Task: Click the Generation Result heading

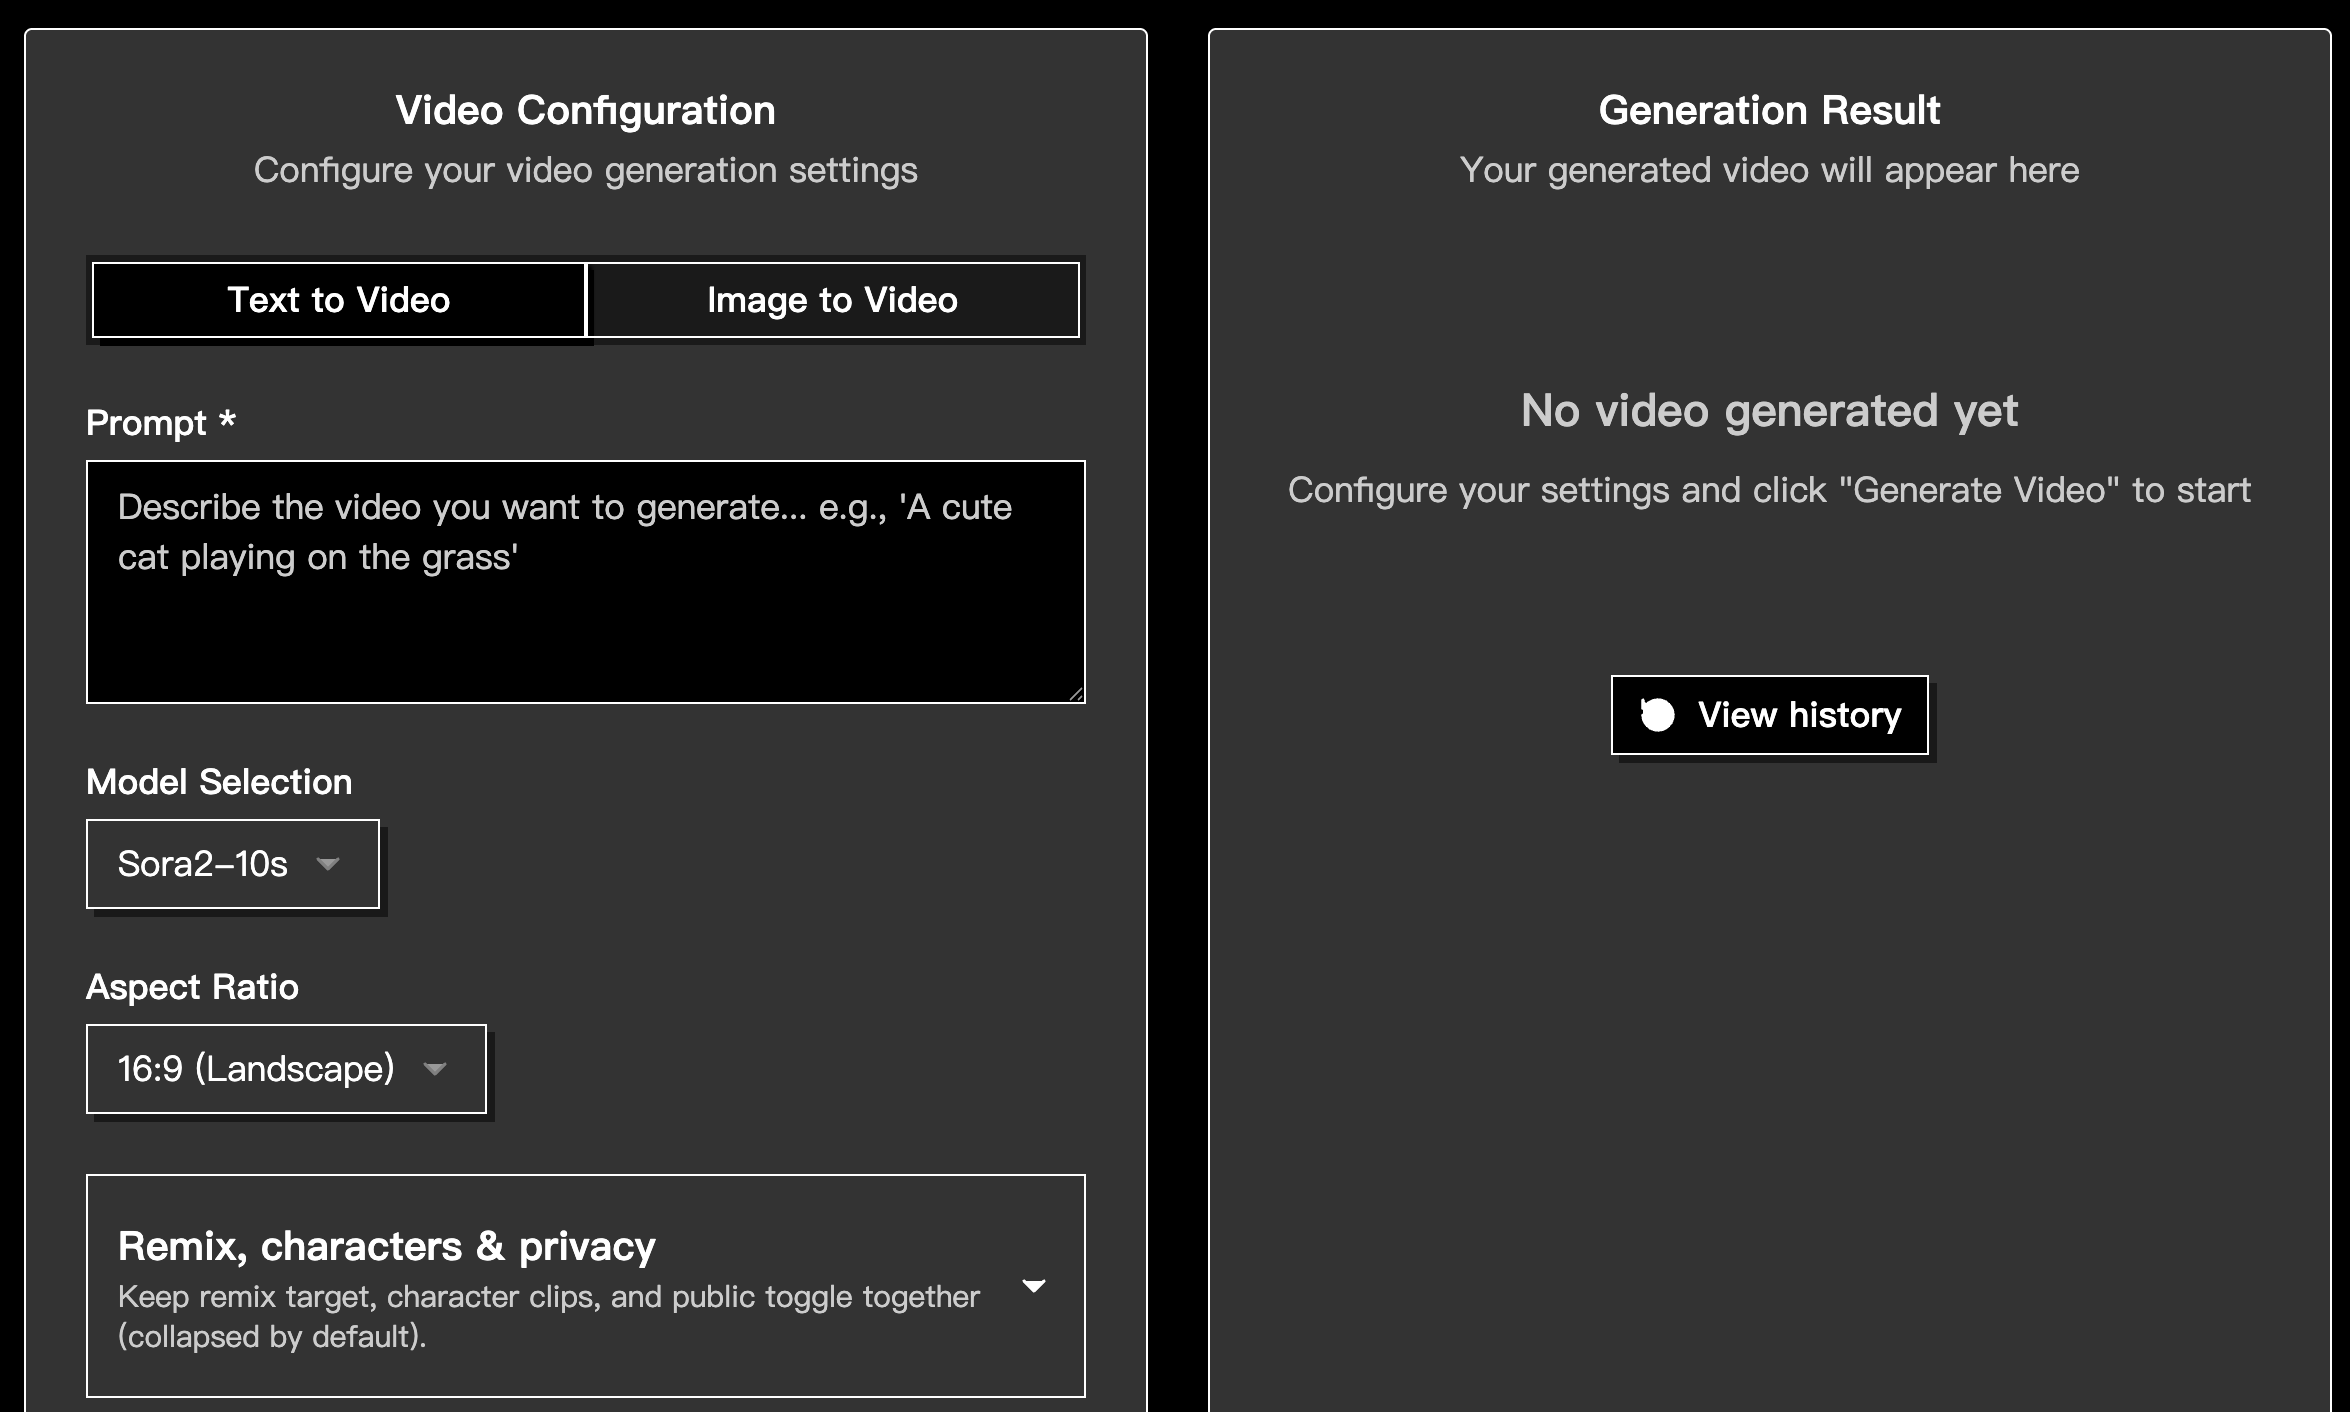Action: 1768,110
